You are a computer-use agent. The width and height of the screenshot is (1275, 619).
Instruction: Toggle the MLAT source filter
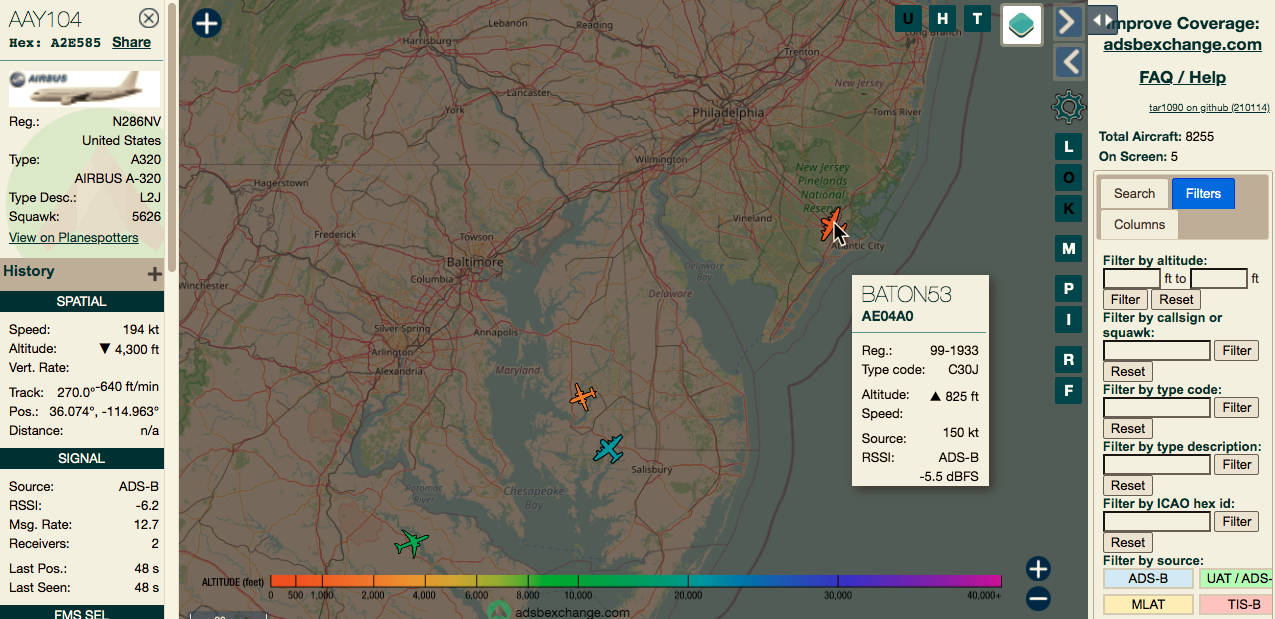point(1148,604)
